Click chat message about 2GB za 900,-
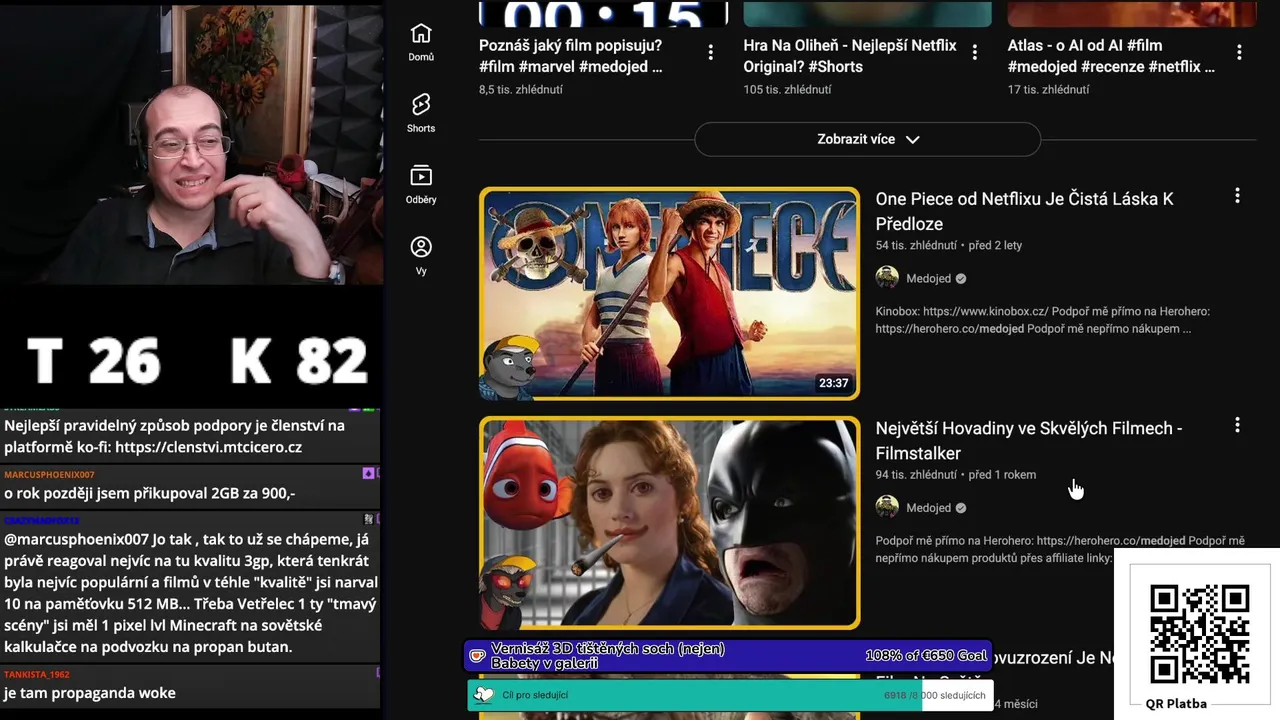 [x=150, y=493]
